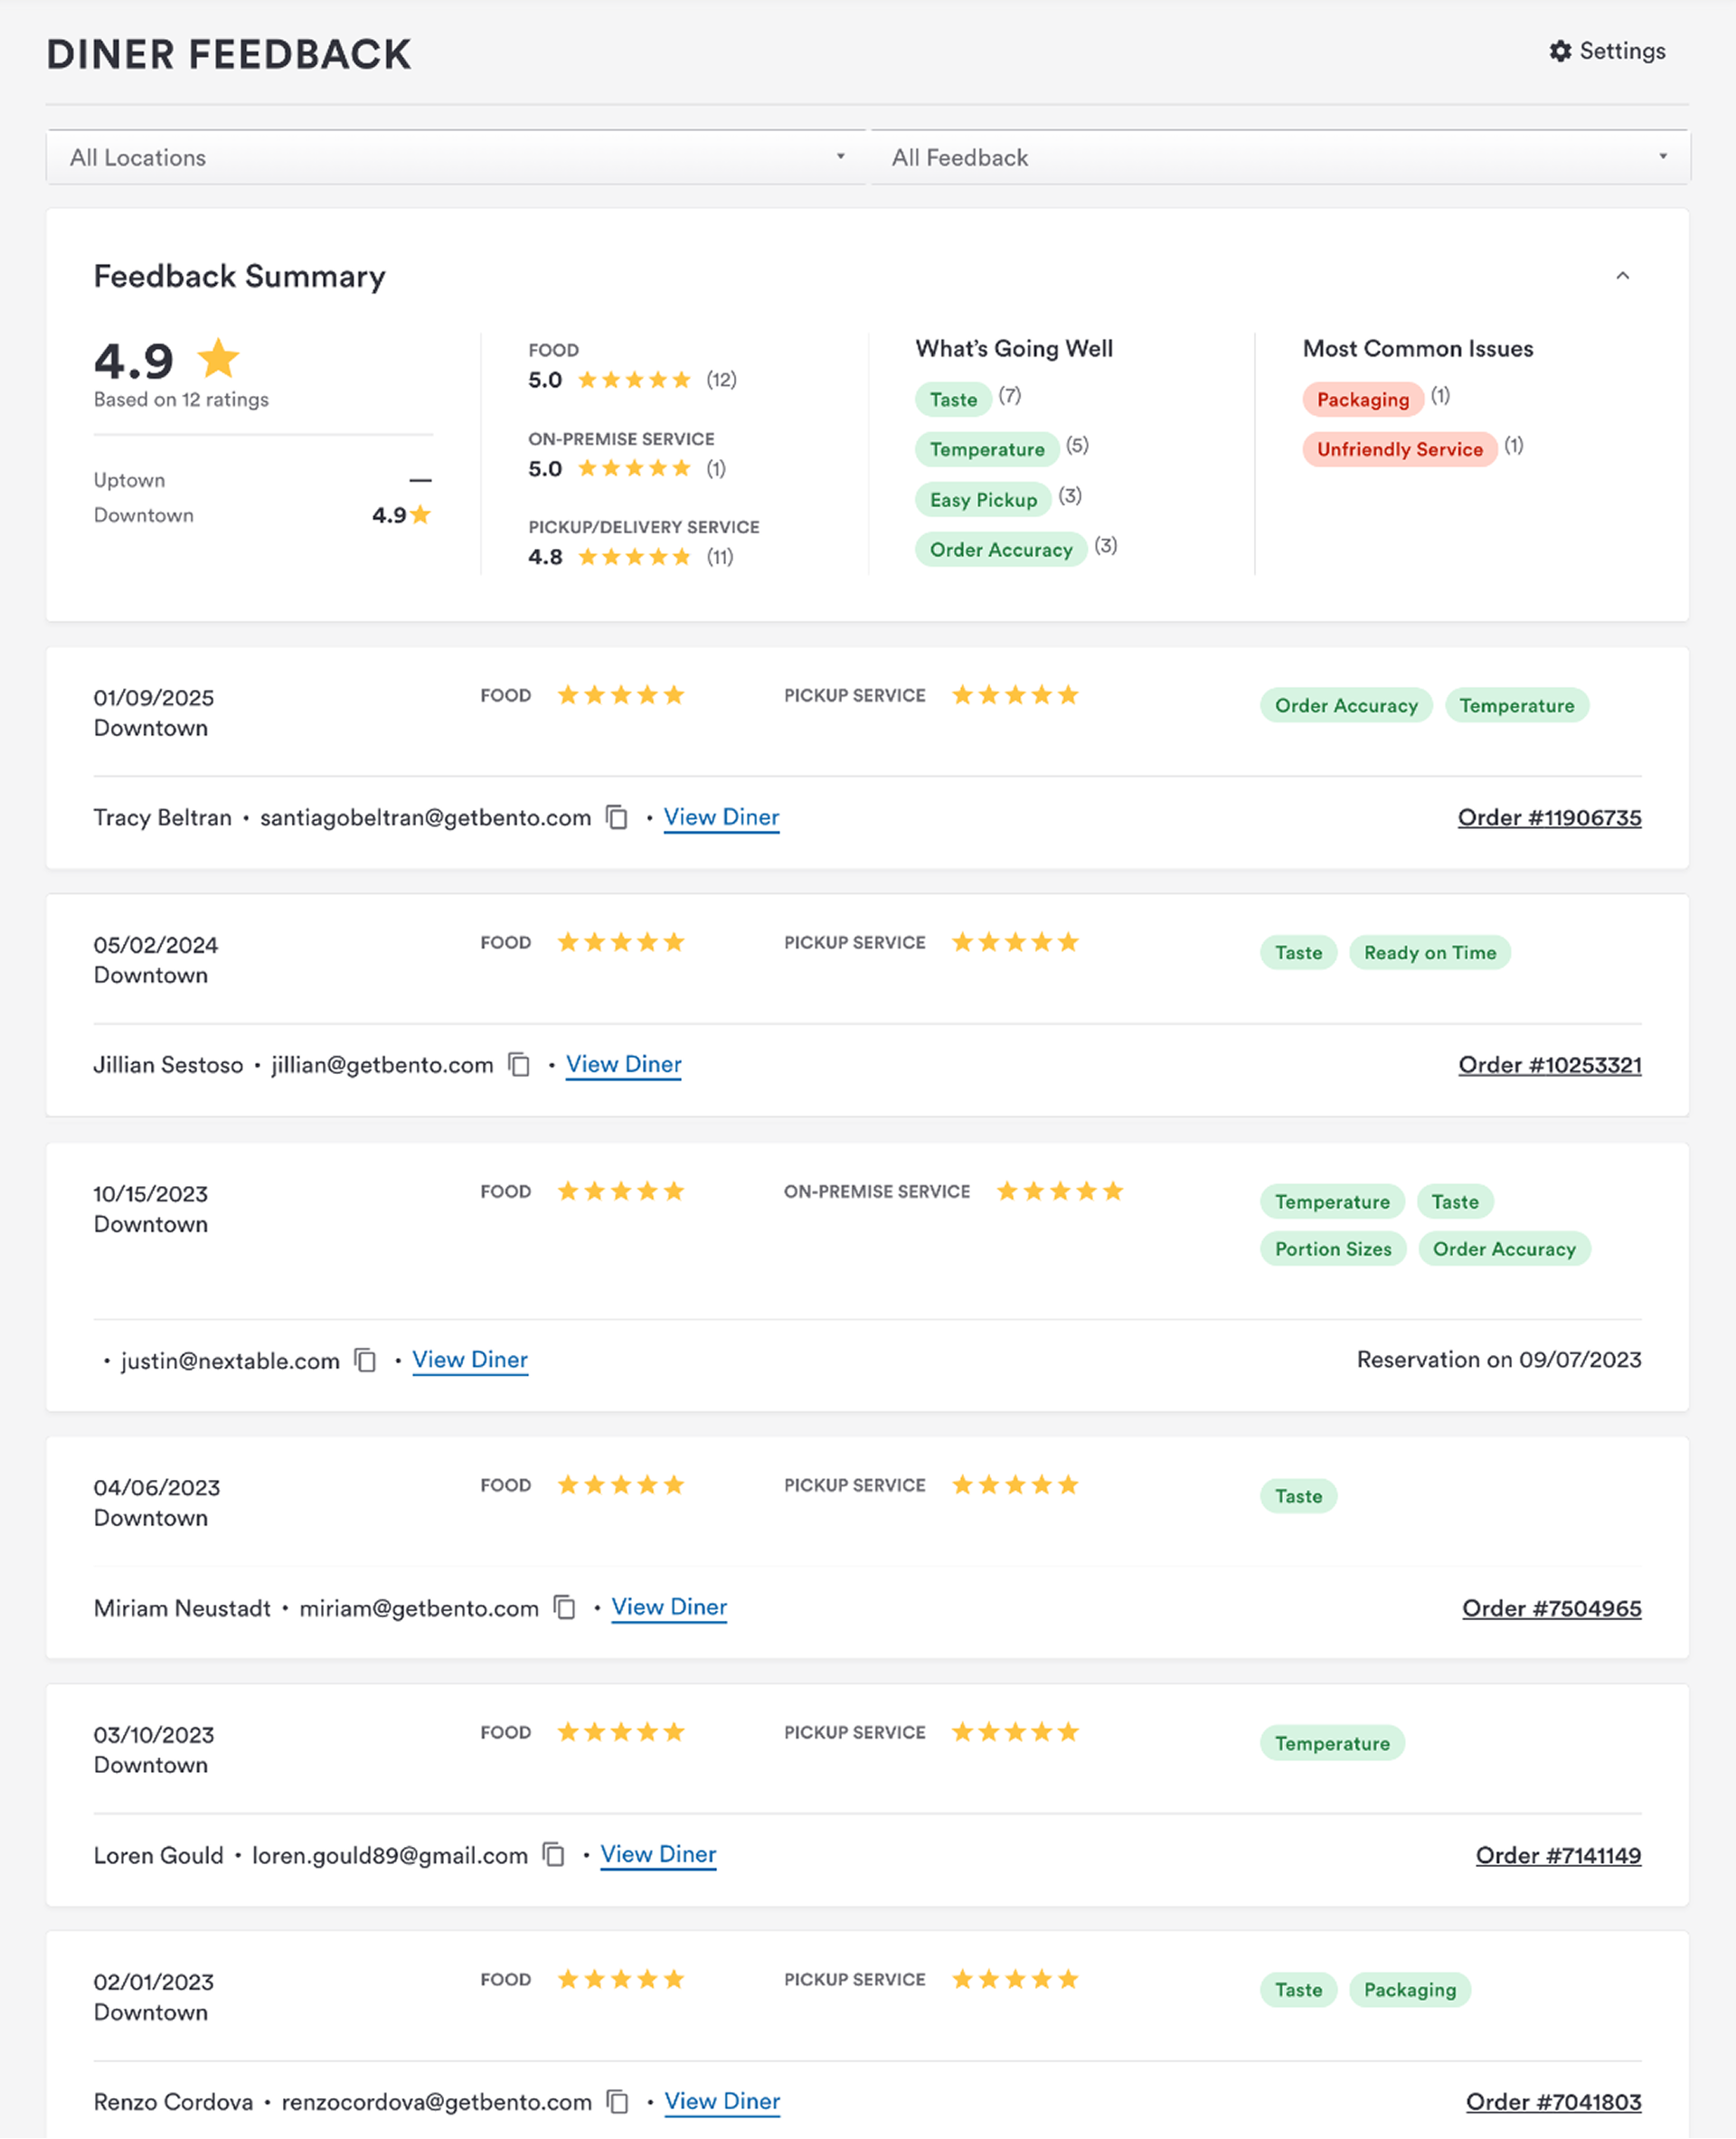Click the Easy Pickup tag in summary
Viewport: 1736px width, 2139px height.
[983, 500]
